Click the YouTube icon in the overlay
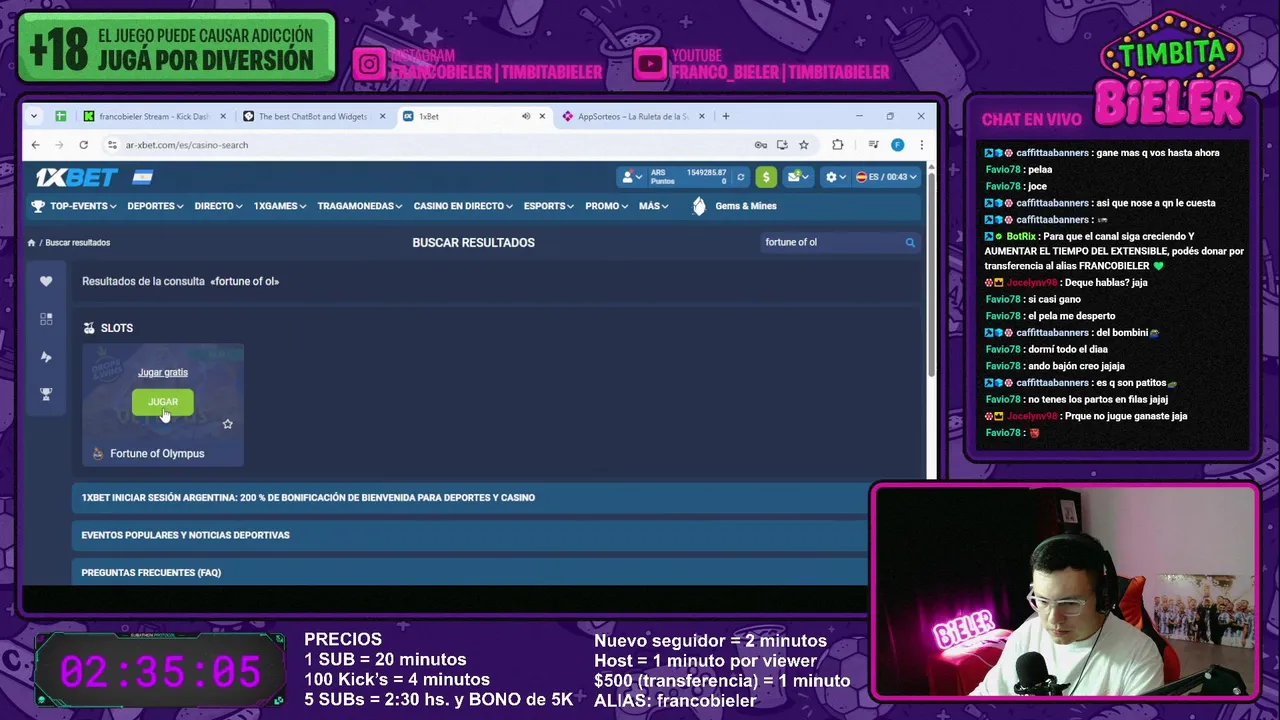Image resolution: width=1280 pixels, height=720 pixels. pos(649,65)
